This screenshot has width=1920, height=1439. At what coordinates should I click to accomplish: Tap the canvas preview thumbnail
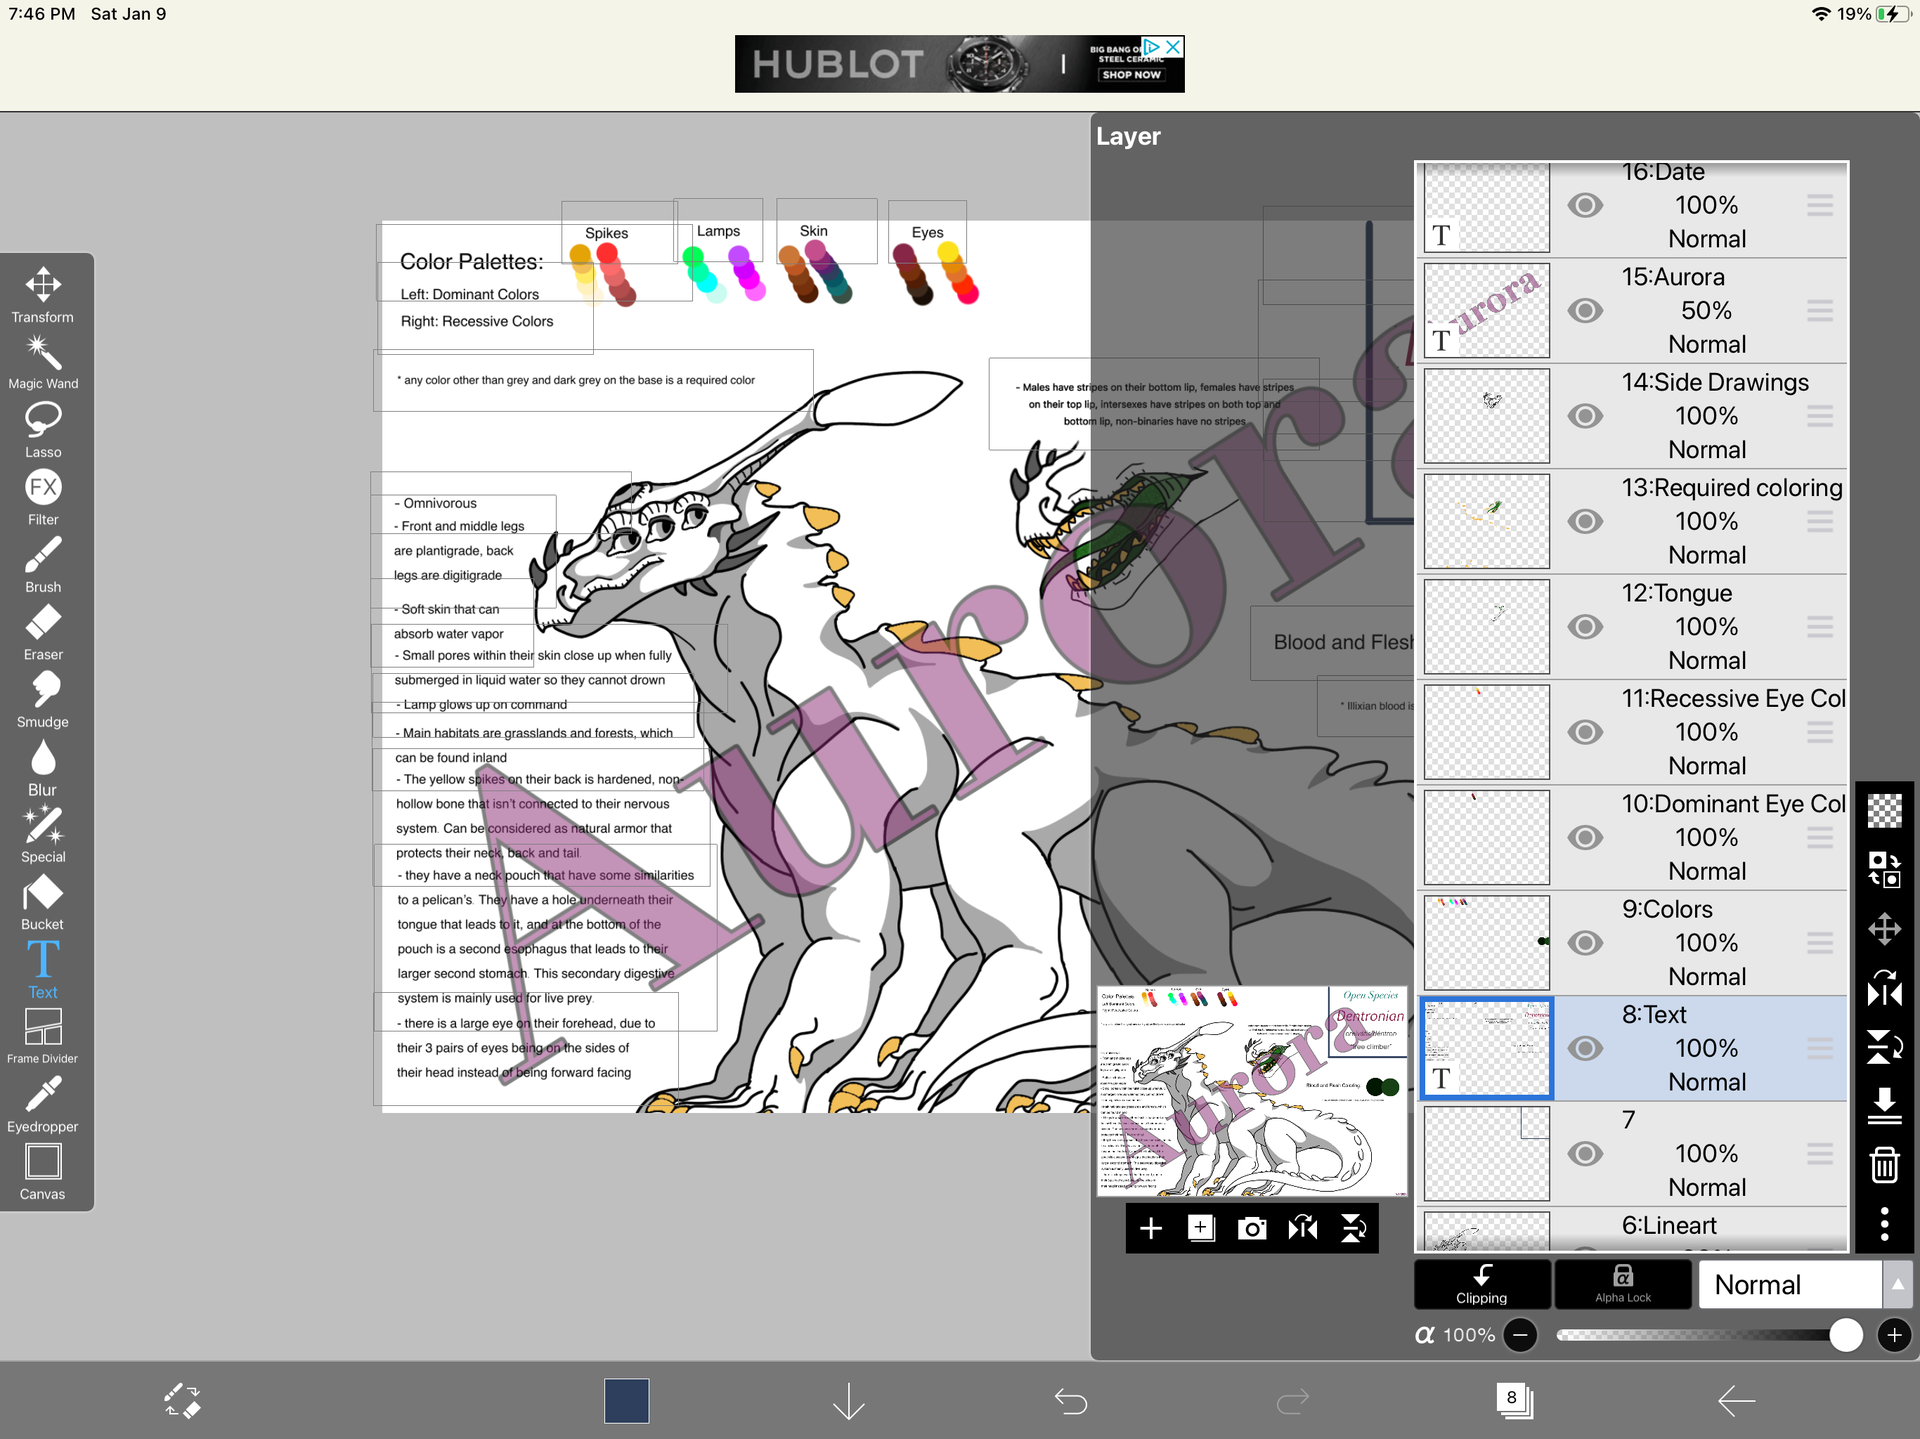point(1252,1091)
